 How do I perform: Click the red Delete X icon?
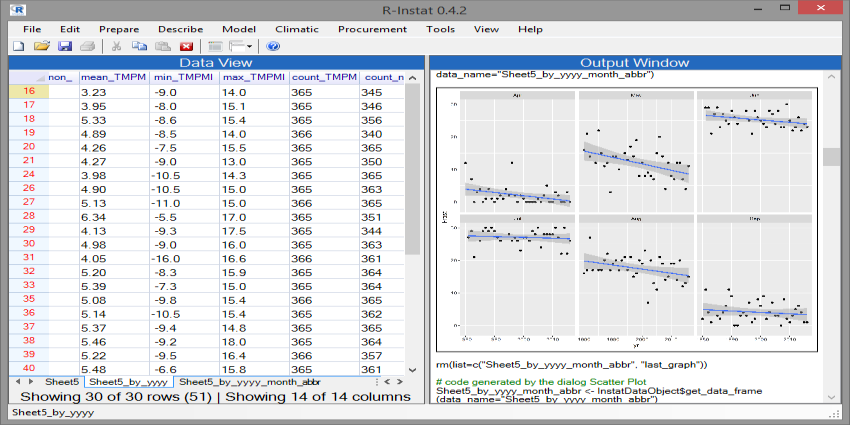click(186, 46)
